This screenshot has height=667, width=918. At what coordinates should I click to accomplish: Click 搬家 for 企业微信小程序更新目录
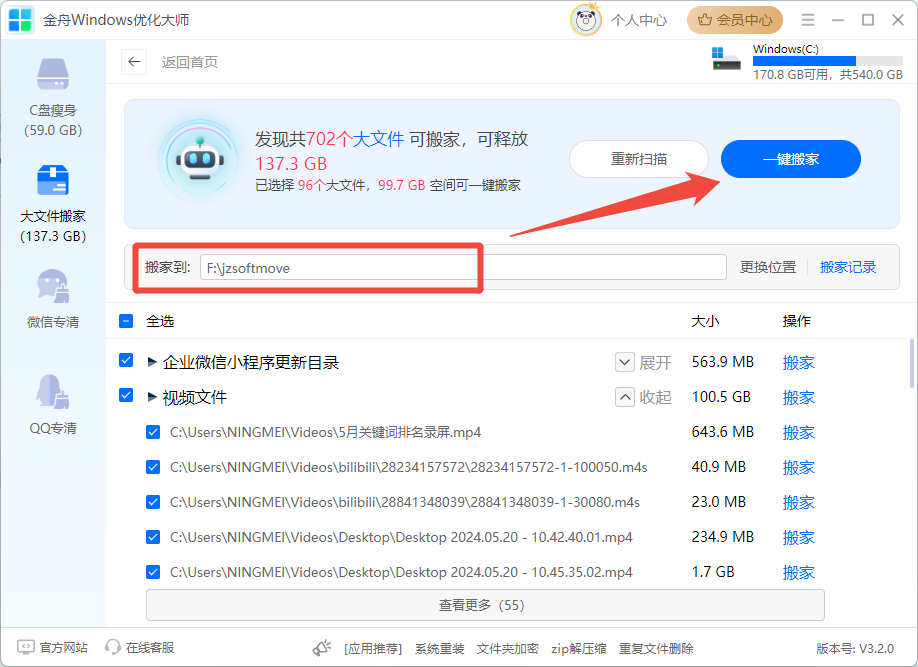coord(799,362)
